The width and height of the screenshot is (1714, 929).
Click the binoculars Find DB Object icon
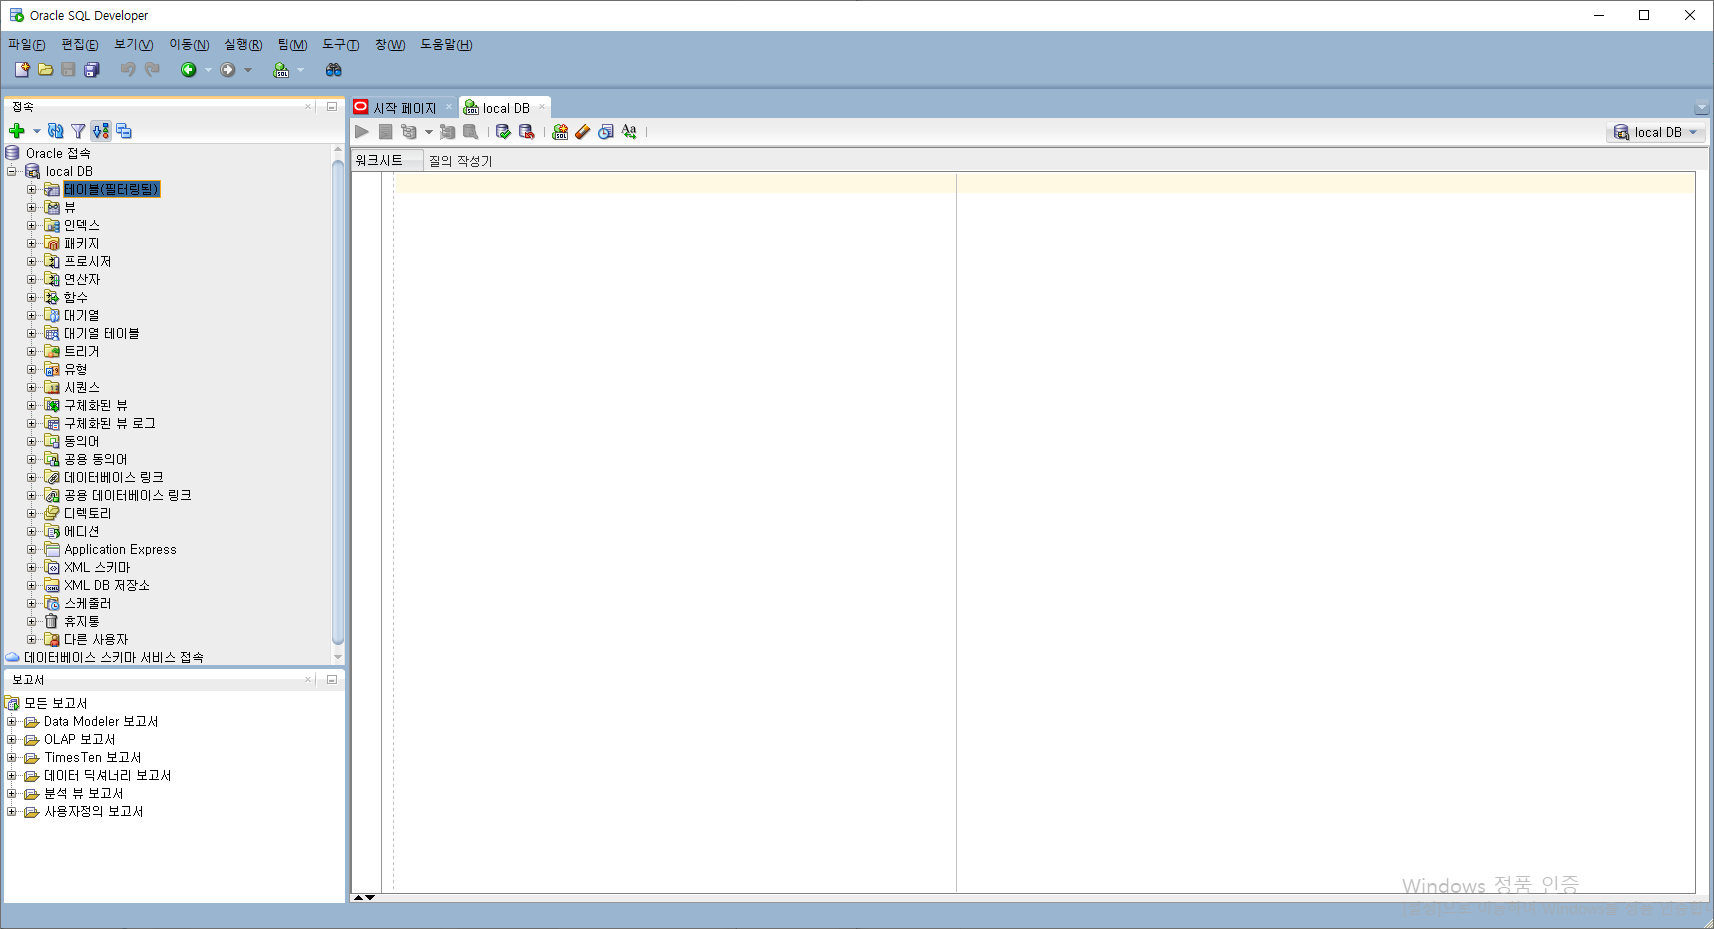pyautogui.click(x=334, y=70)
